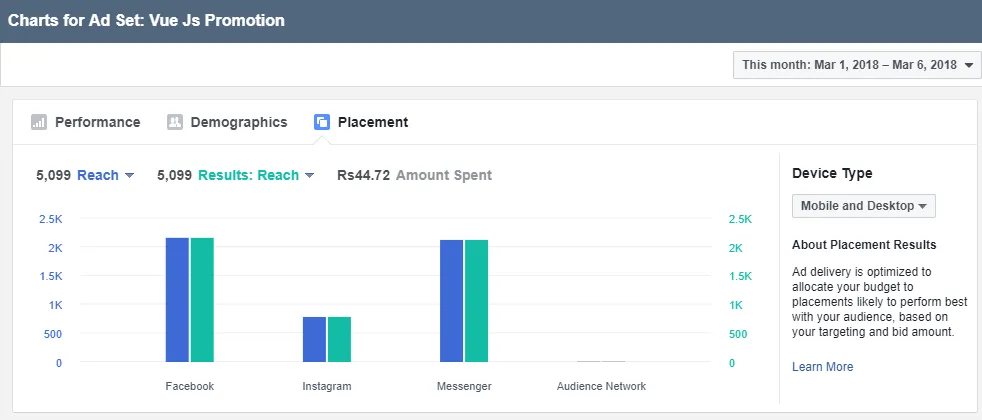Click the green Facebook results bar

(x=202, y=300)
